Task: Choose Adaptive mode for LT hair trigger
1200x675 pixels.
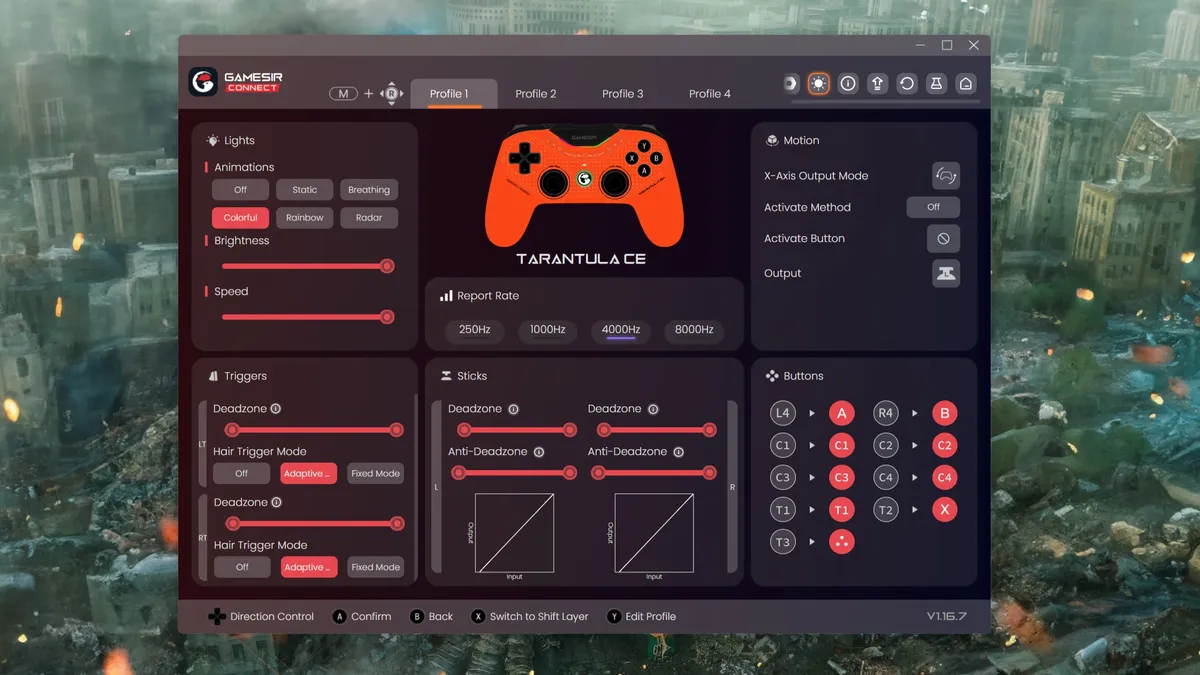Action: click(308, 474)
